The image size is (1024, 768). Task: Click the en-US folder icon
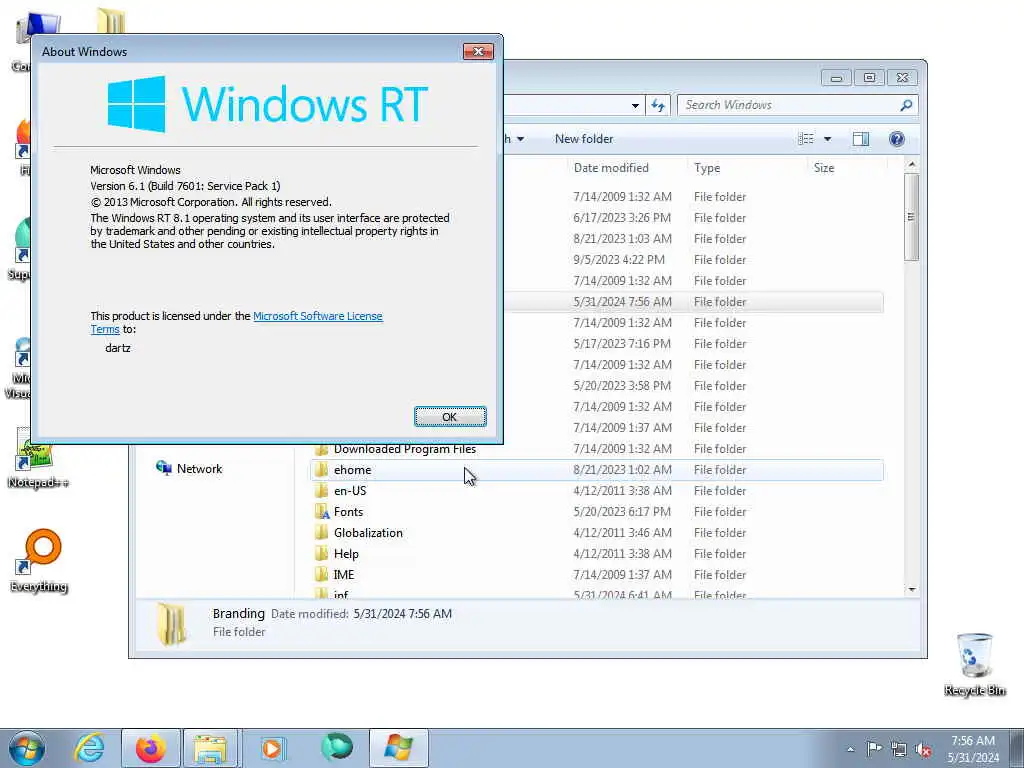pos(321,490)
